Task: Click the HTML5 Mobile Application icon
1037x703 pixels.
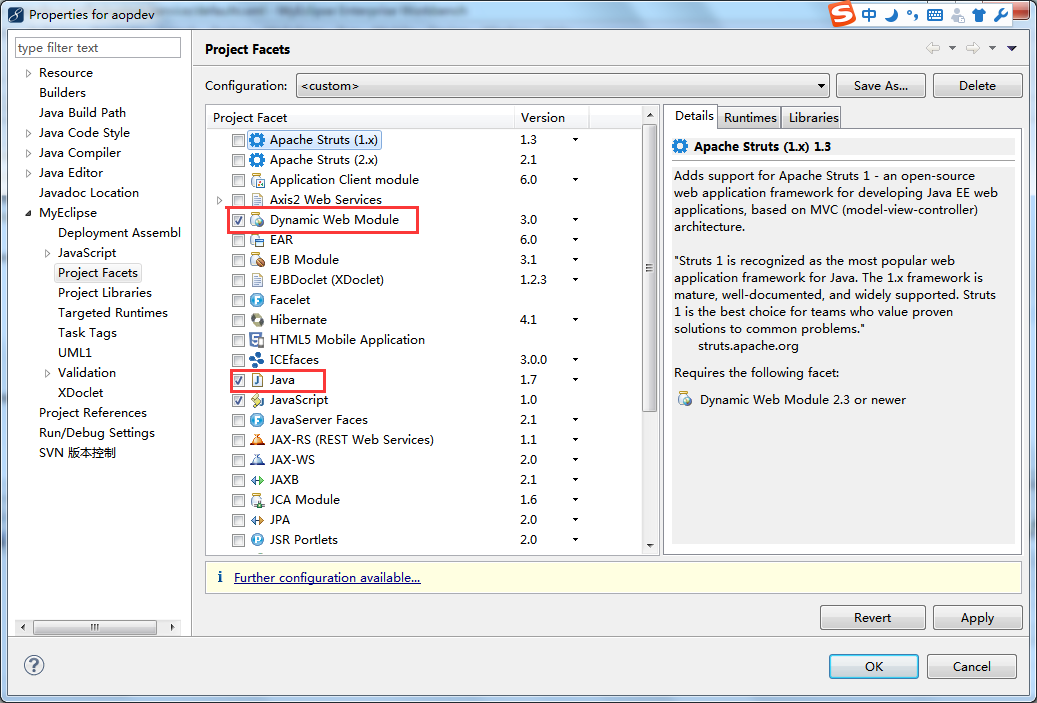Action: point(257,340)
